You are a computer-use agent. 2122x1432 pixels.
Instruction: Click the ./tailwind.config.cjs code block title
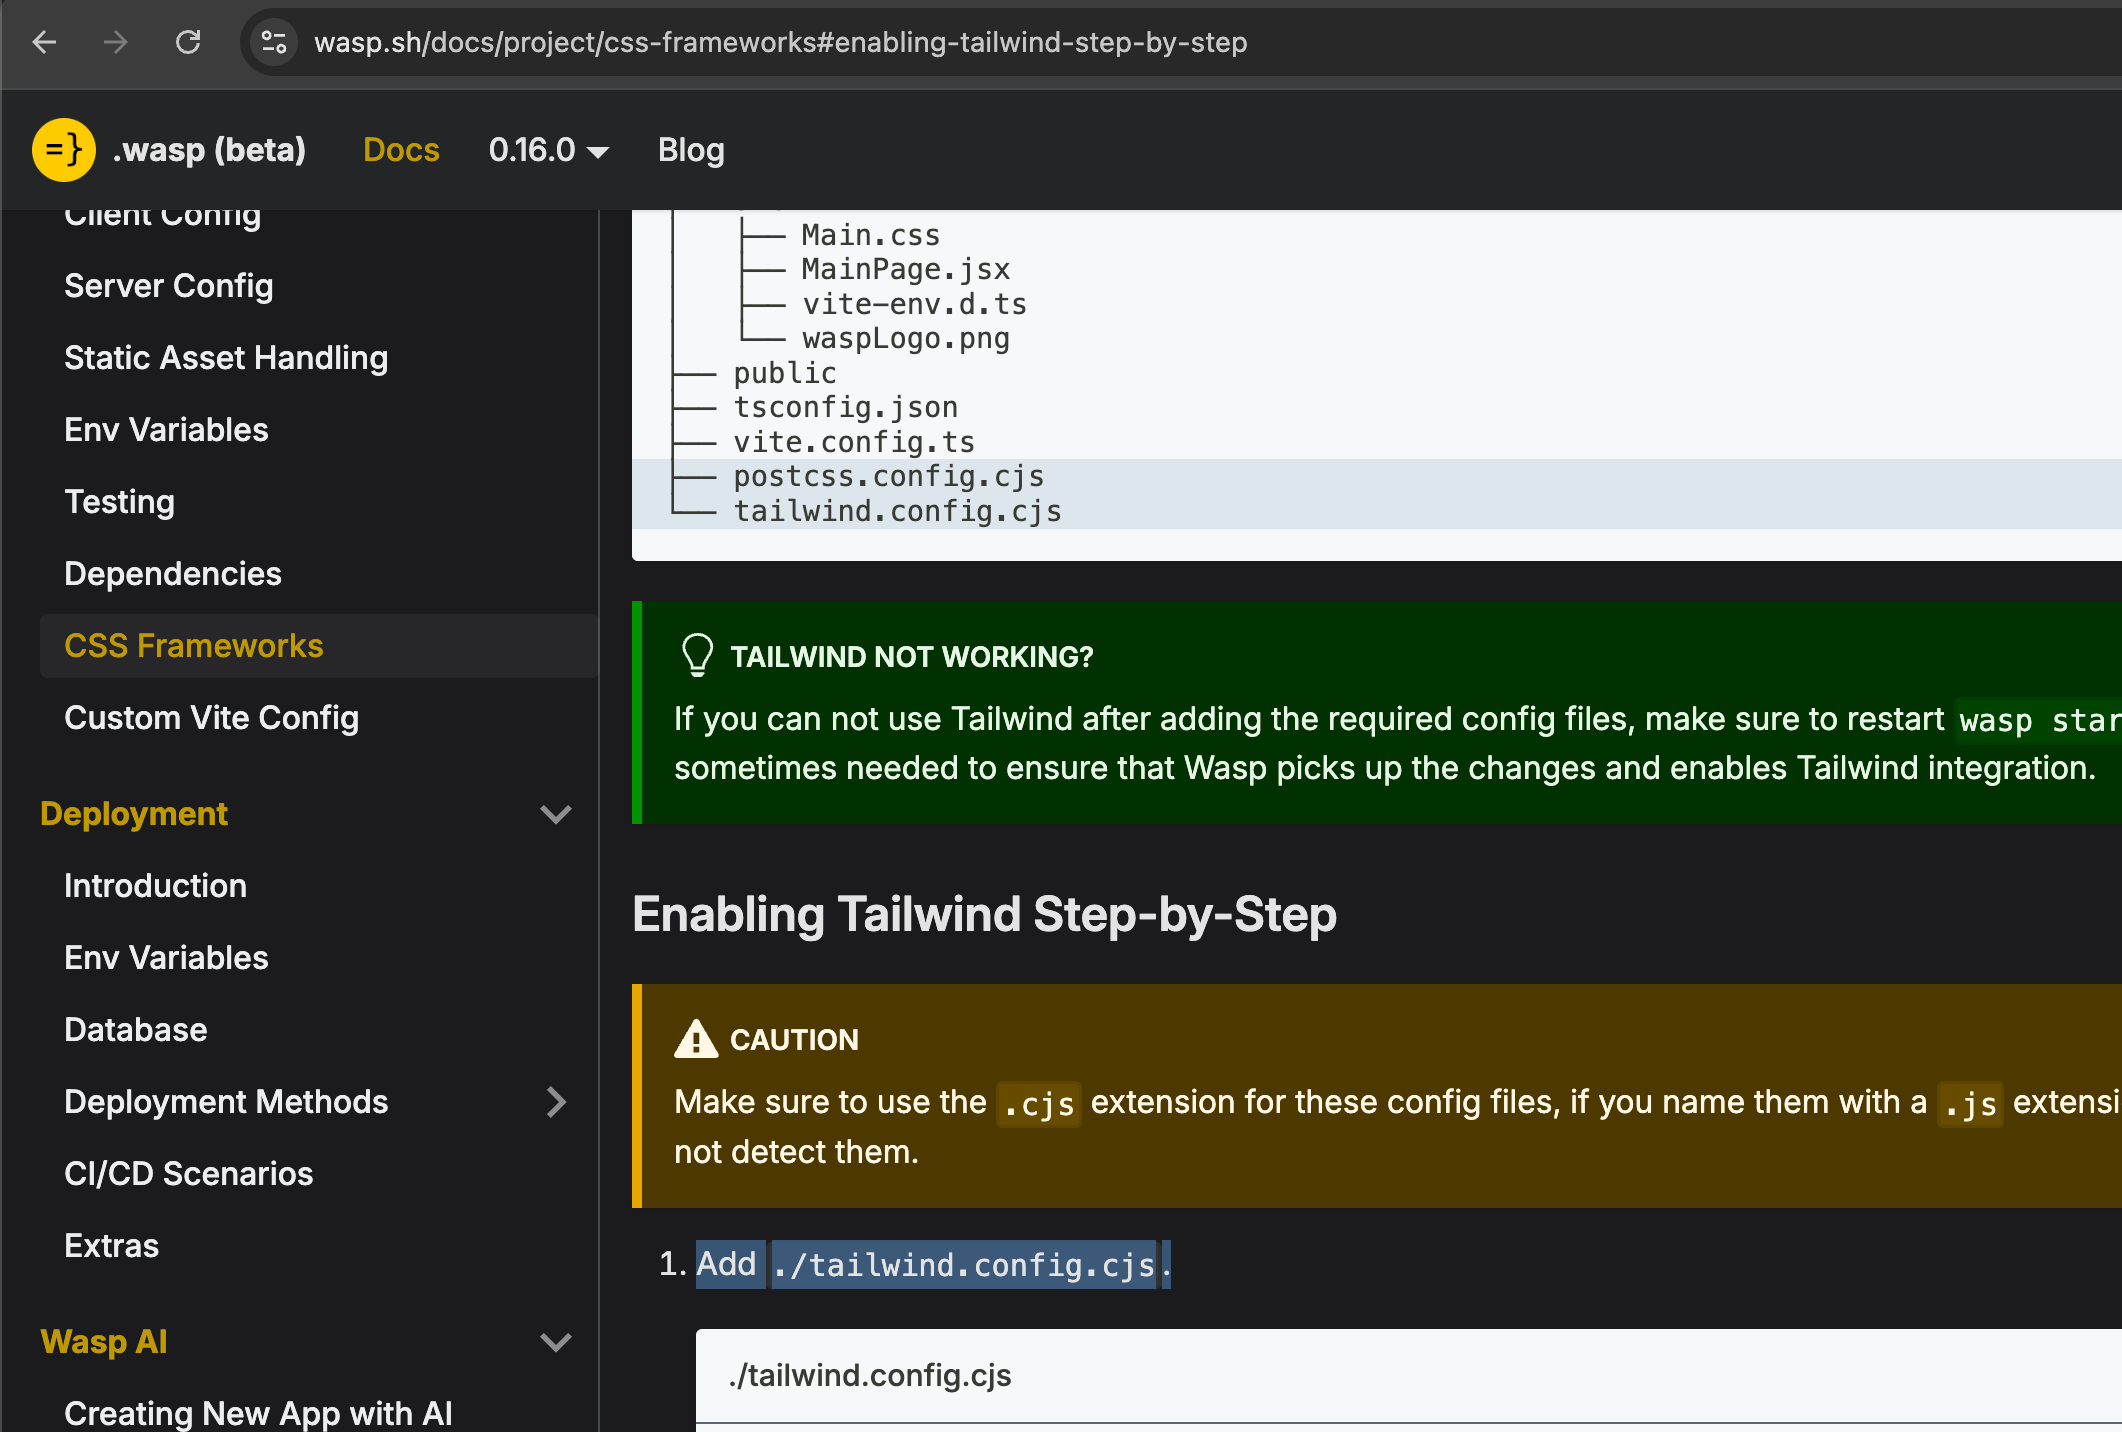pyautogui.click(x=870, y=1376)
